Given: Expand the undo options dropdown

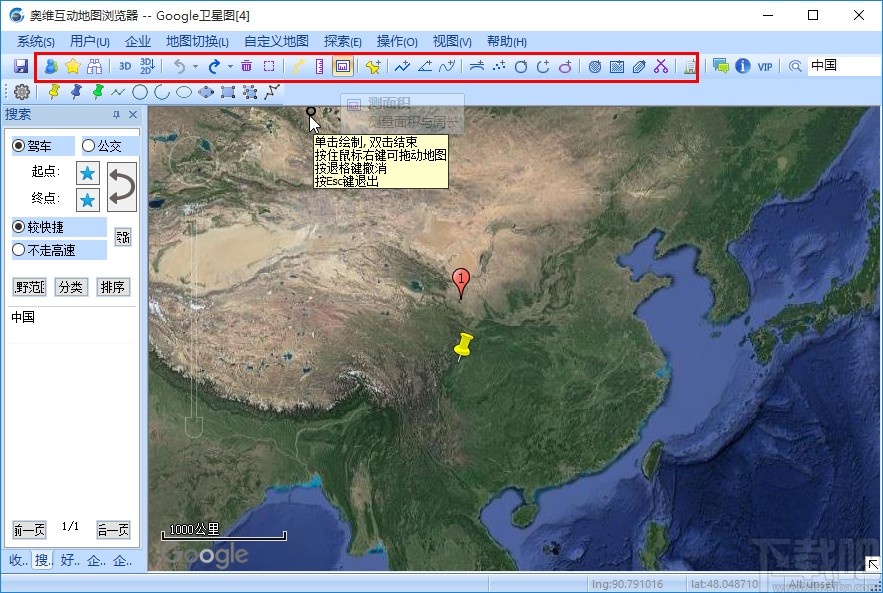Looking at the screenshot, I should coord(195,66).
